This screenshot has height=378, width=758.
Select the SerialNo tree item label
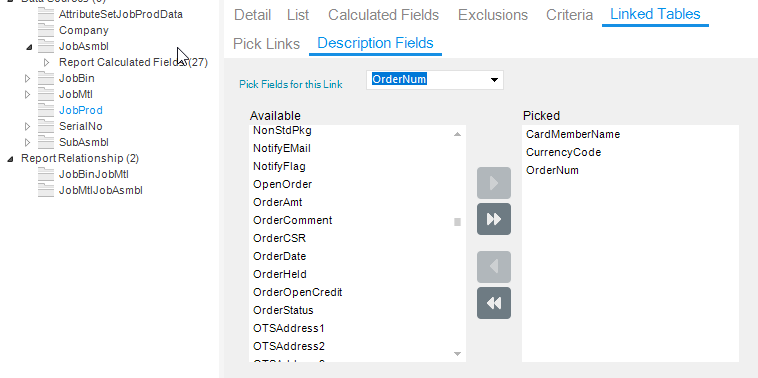click(81, 126)
